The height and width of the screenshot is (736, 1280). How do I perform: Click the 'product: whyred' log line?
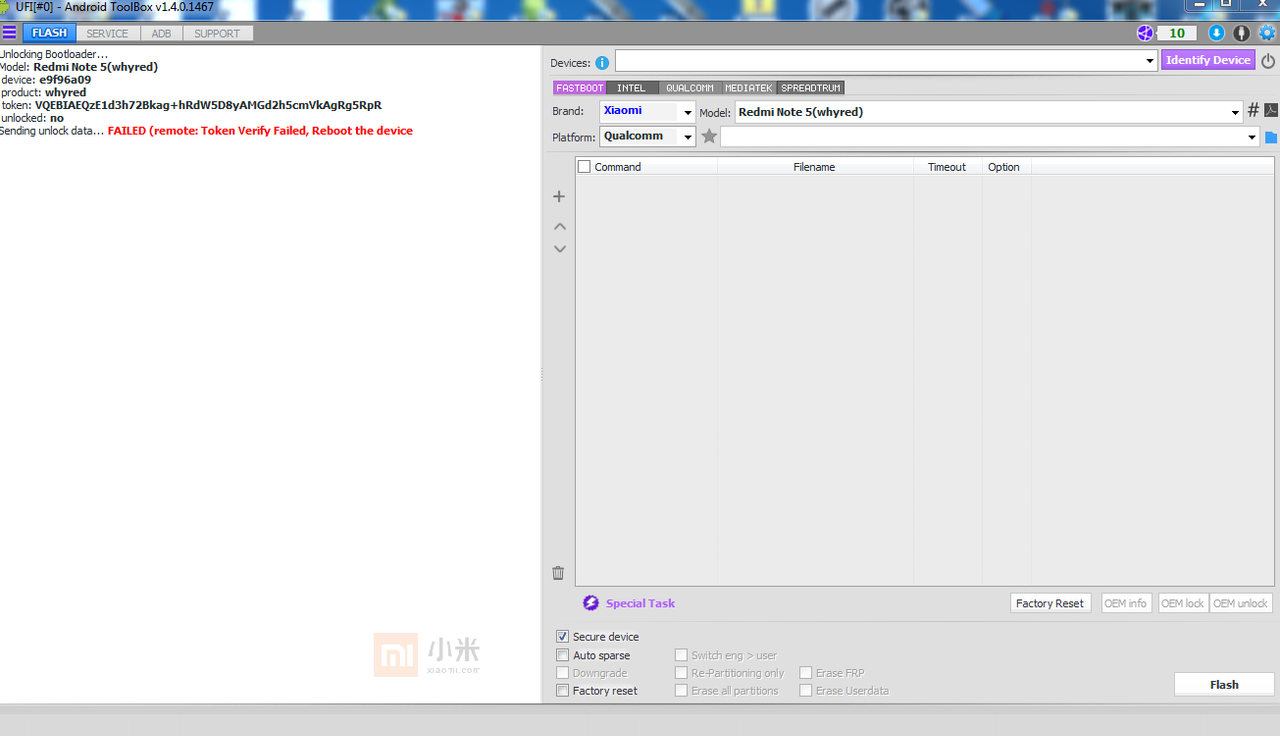(x=44, y=93)
